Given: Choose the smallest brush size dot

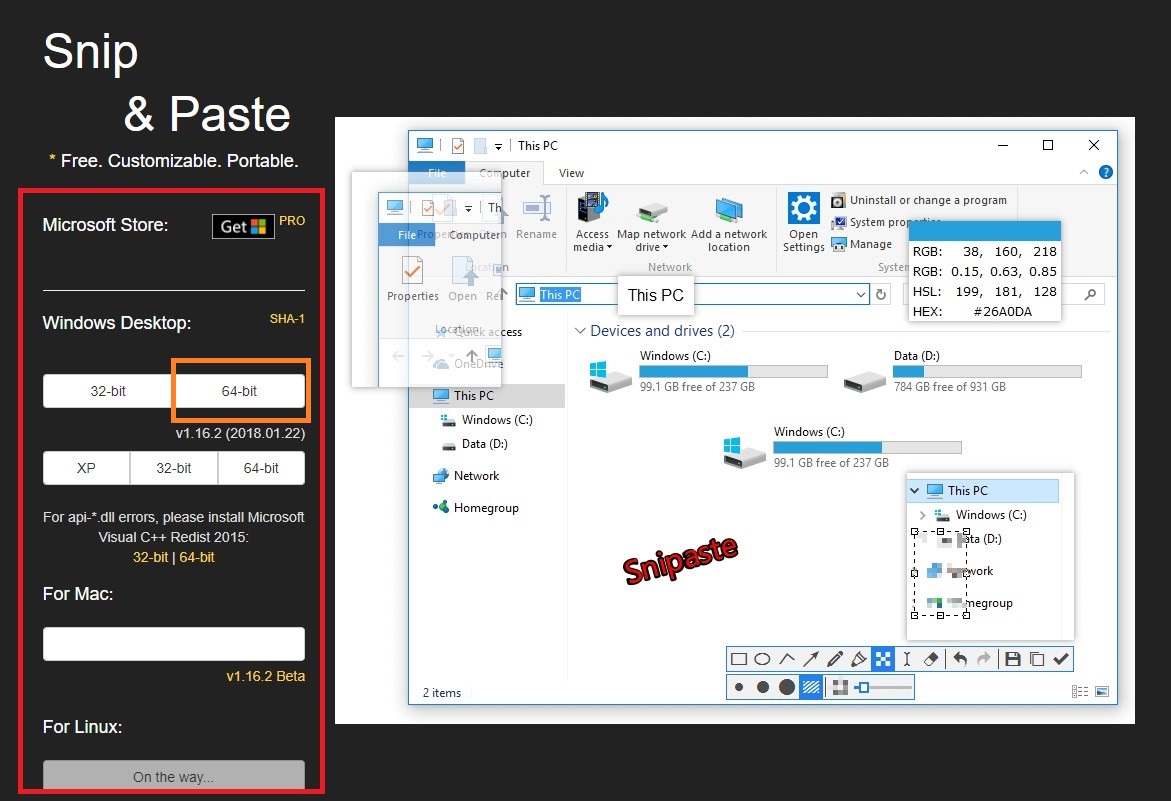Looking at the screenshot, I should [x=739, y=688].
